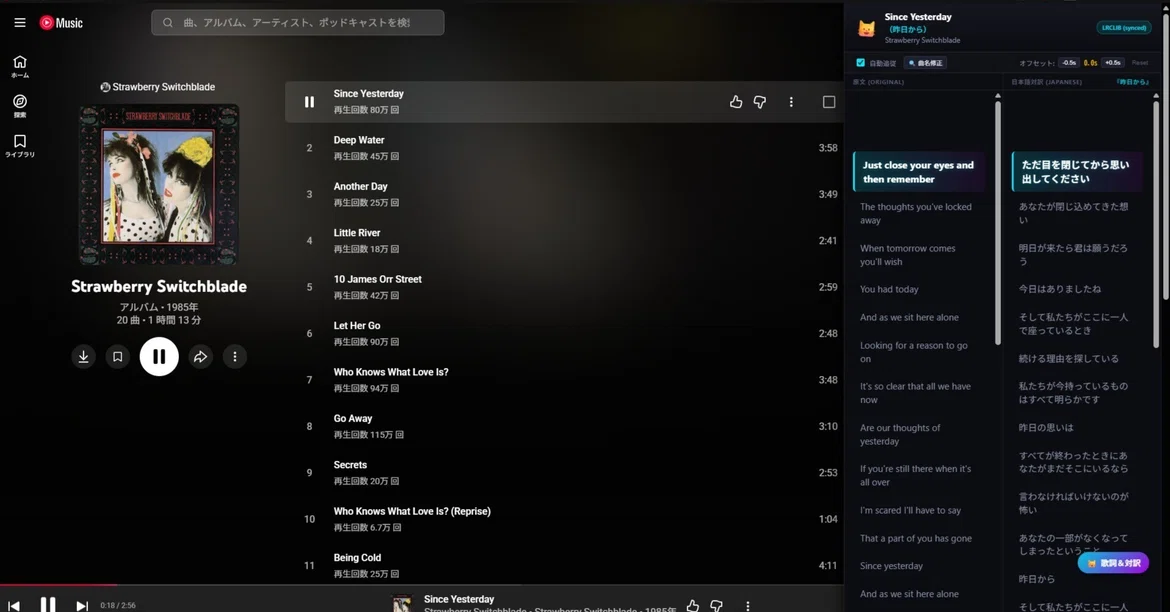
Task: Tick the Since Yesterday row selection checkbox
Action: [x=829, y=102]
